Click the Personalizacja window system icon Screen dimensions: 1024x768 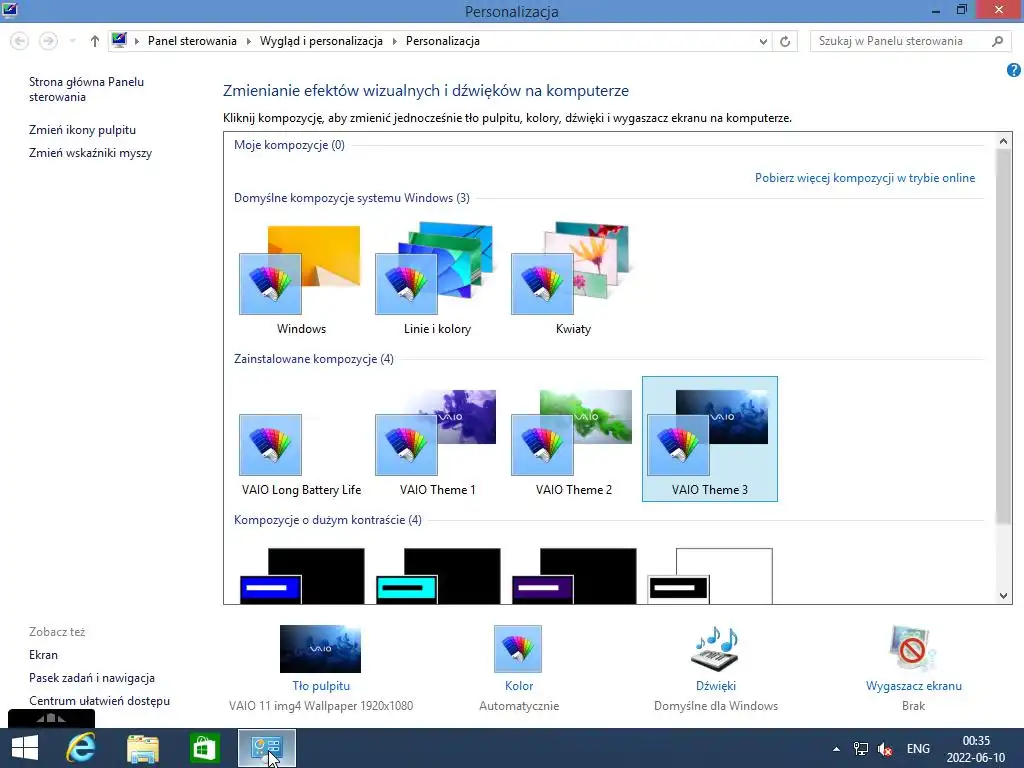10,10
